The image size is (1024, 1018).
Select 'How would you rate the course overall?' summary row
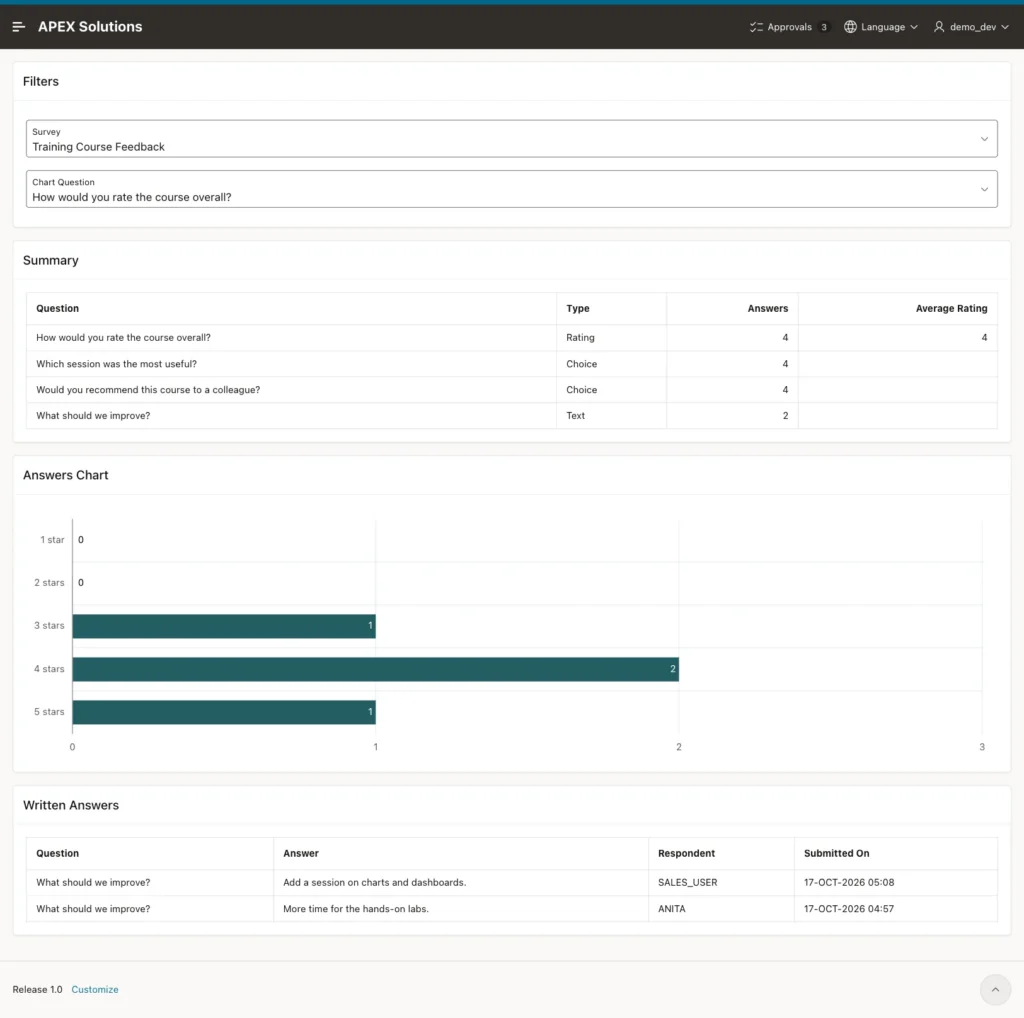[x=511, y=338]
